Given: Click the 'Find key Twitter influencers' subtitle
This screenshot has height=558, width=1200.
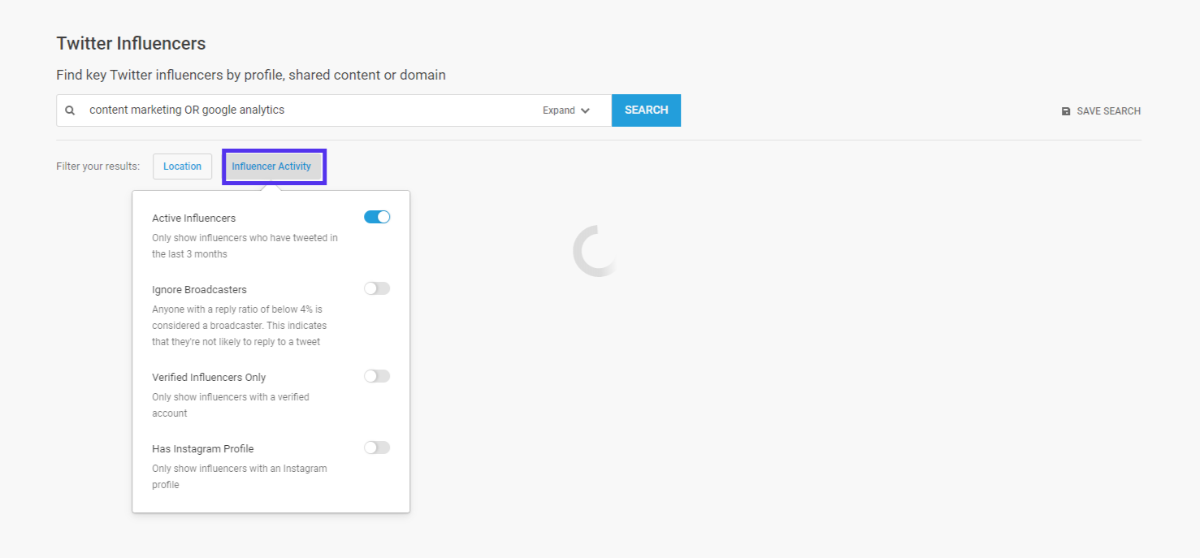Looking at the screenshot, I should click(x=251, y=75).
